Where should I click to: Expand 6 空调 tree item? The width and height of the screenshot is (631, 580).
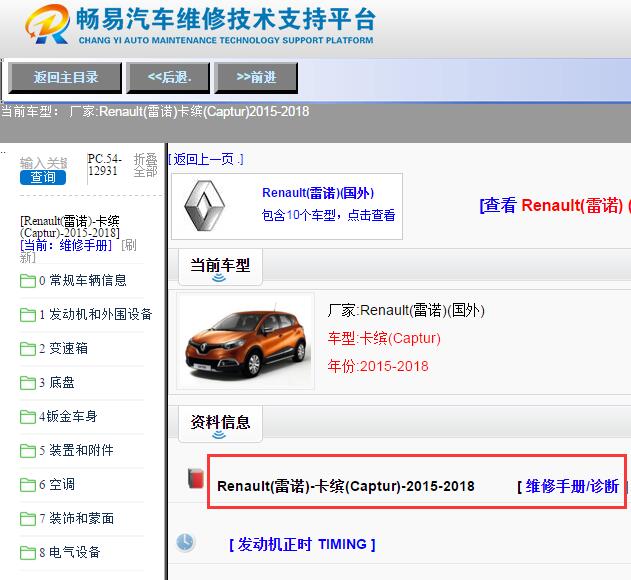tap(57, 485)
